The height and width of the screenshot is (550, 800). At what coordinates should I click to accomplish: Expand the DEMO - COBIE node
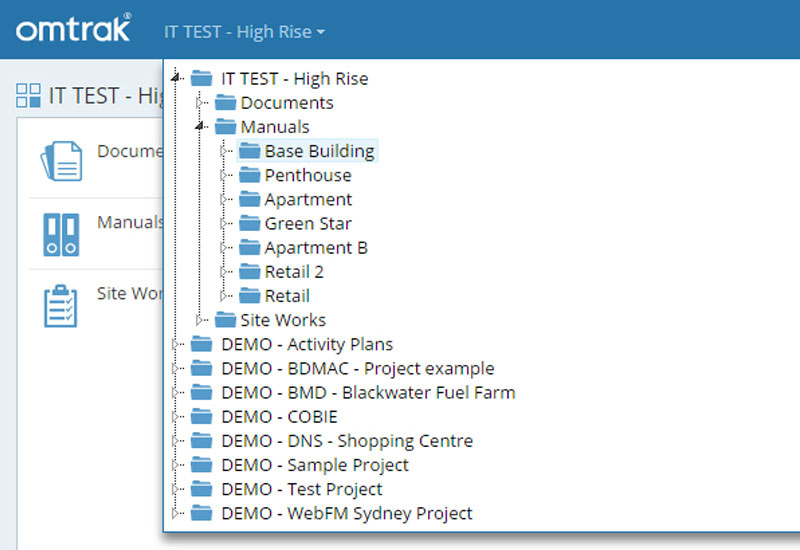coord(176,417)
